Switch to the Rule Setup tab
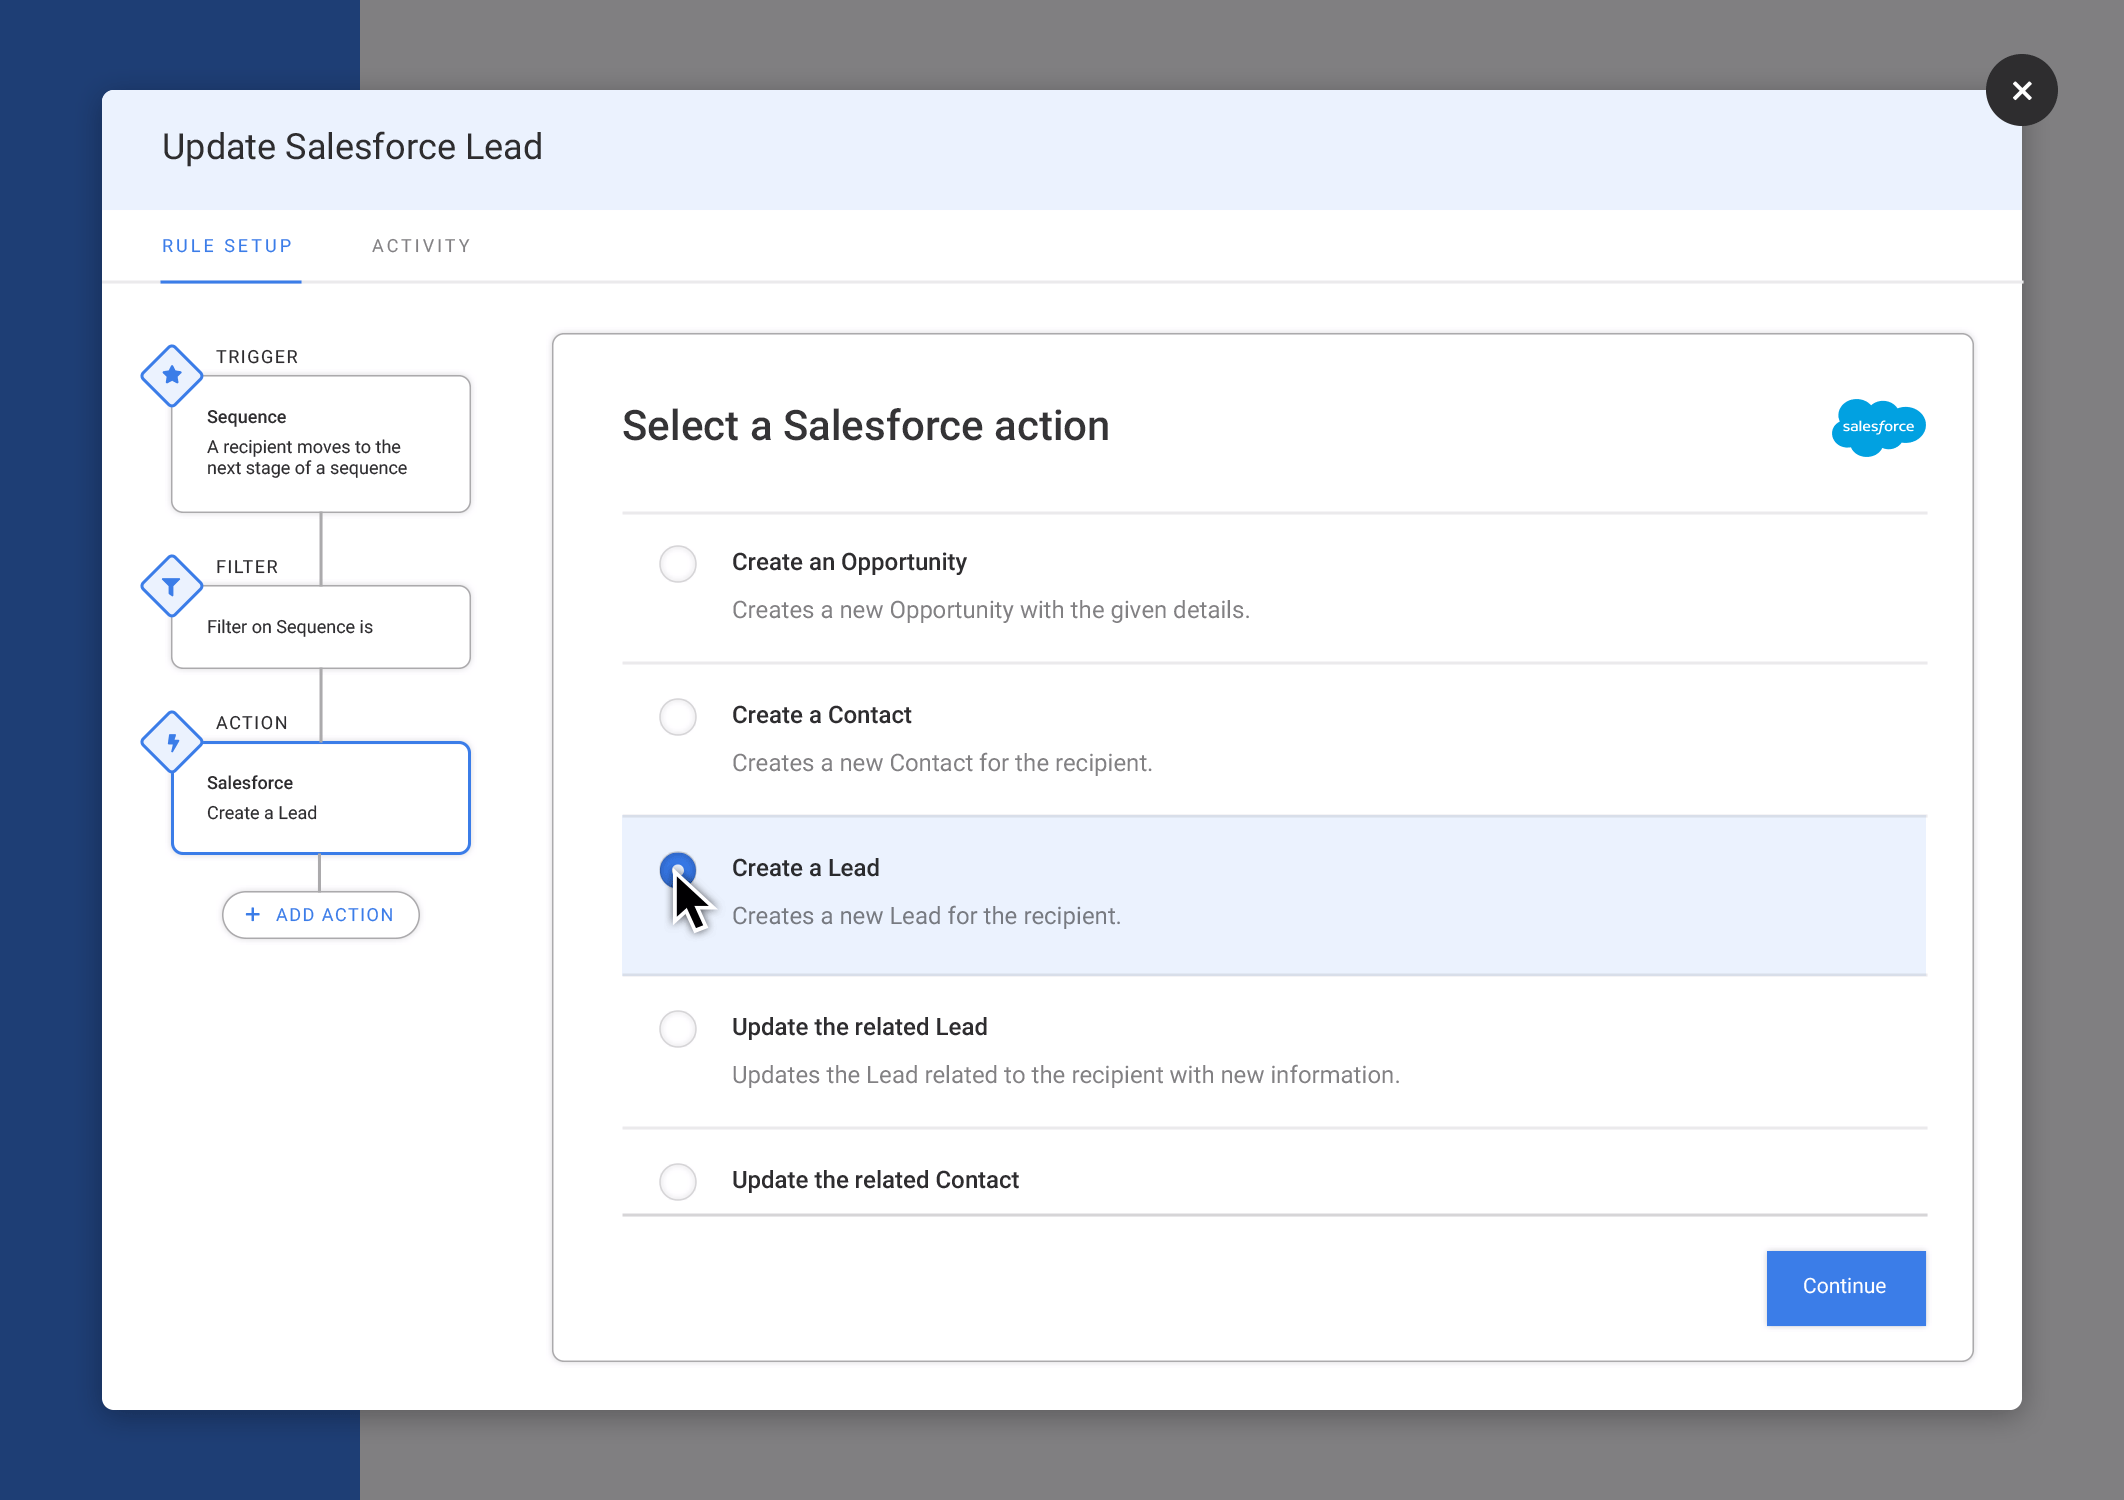 pyautogui.click(x=228, y=246)
